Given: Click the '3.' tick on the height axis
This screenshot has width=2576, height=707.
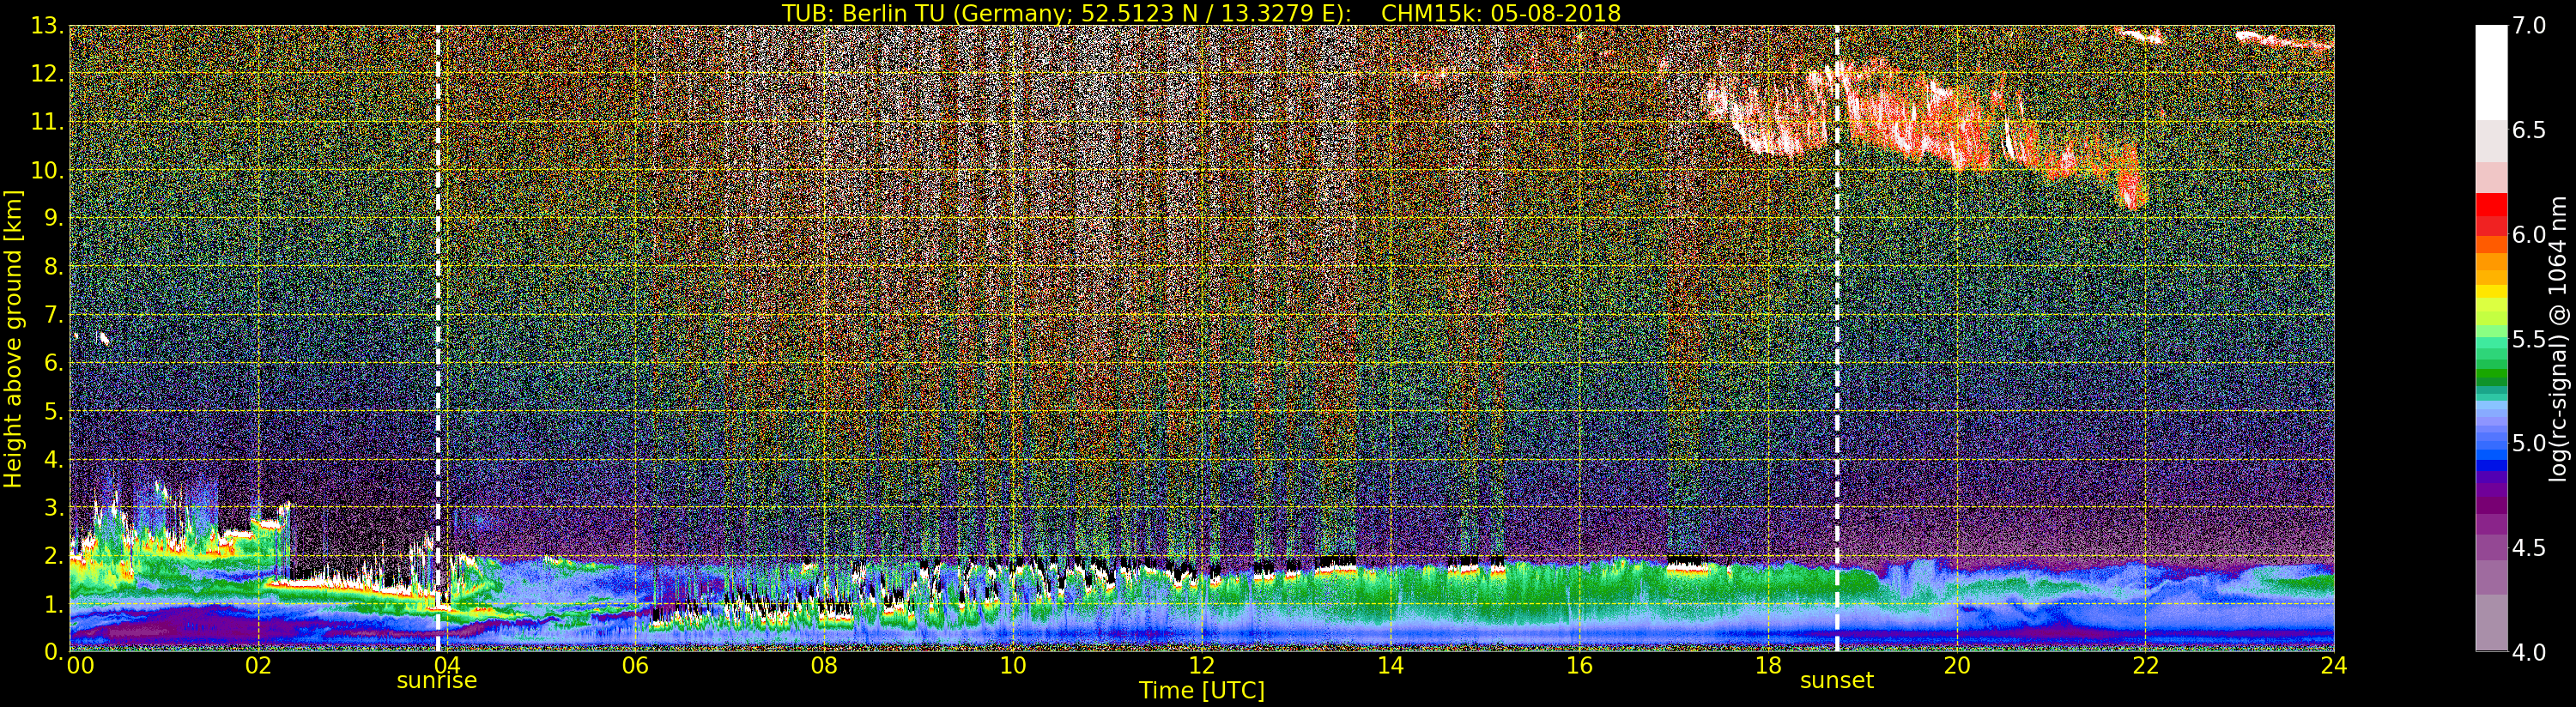Looking at the screenshot, I should [54, 508].
